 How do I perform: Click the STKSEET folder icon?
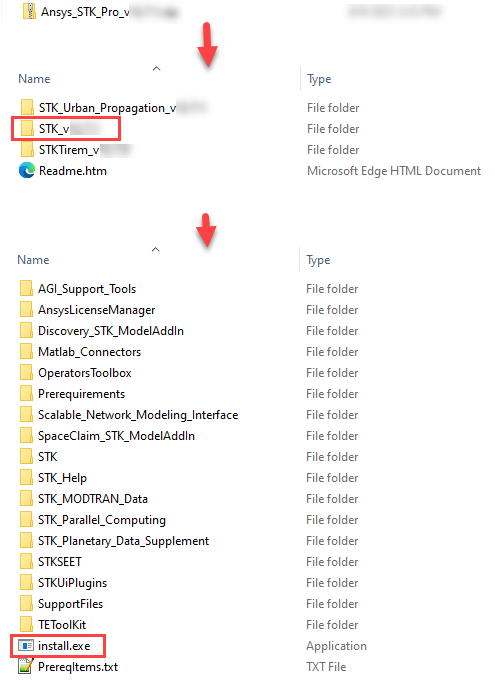(x=26, y=562)
